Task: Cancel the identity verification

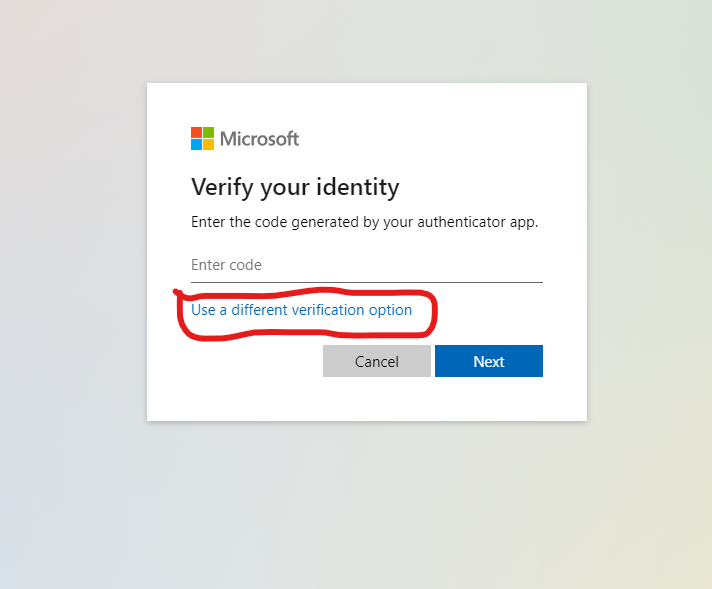Action: click(376, 361)
